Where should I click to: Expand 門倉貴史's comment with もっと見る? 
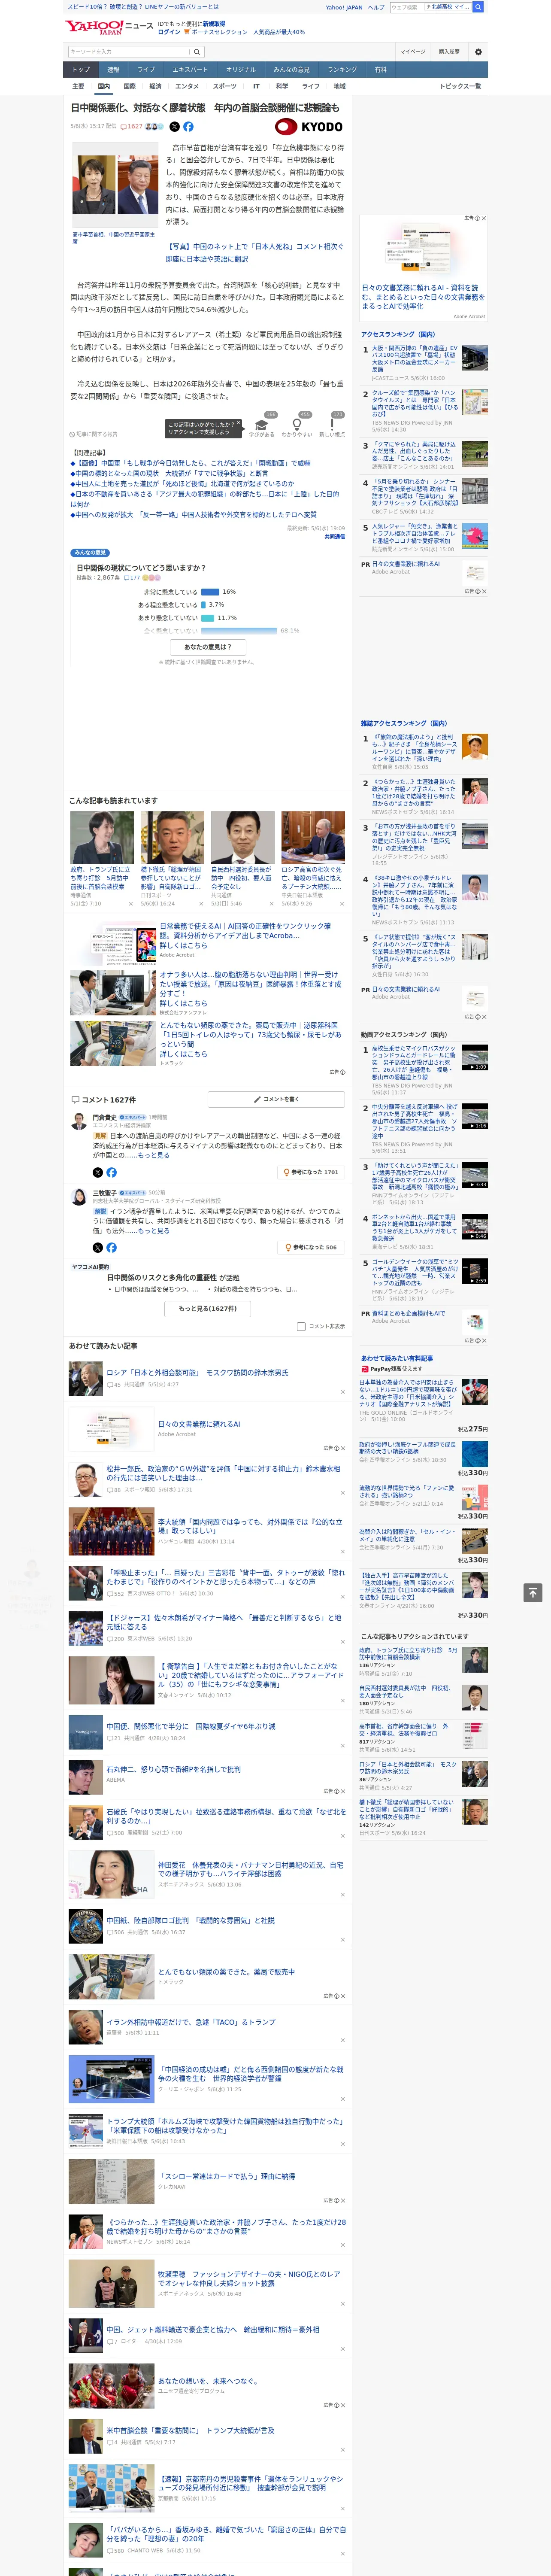coord(154,1155)
